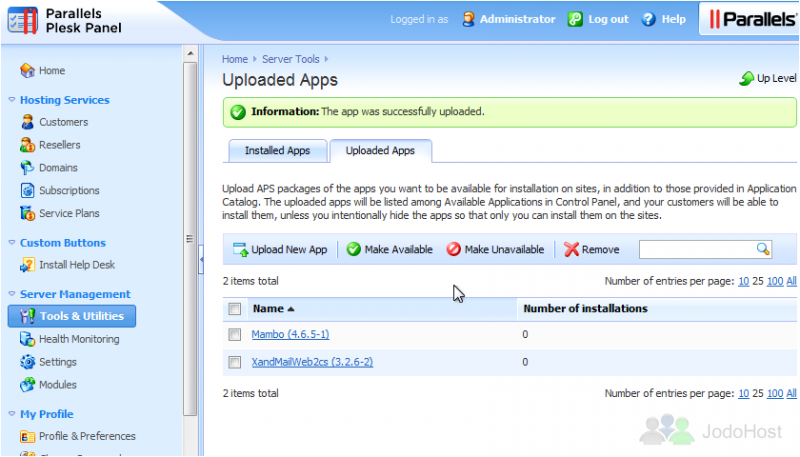Viewport: 800px width, 457px height.
Task: Check the XandMailWeb2cs row checkbox
Action: tap(235, 362)
